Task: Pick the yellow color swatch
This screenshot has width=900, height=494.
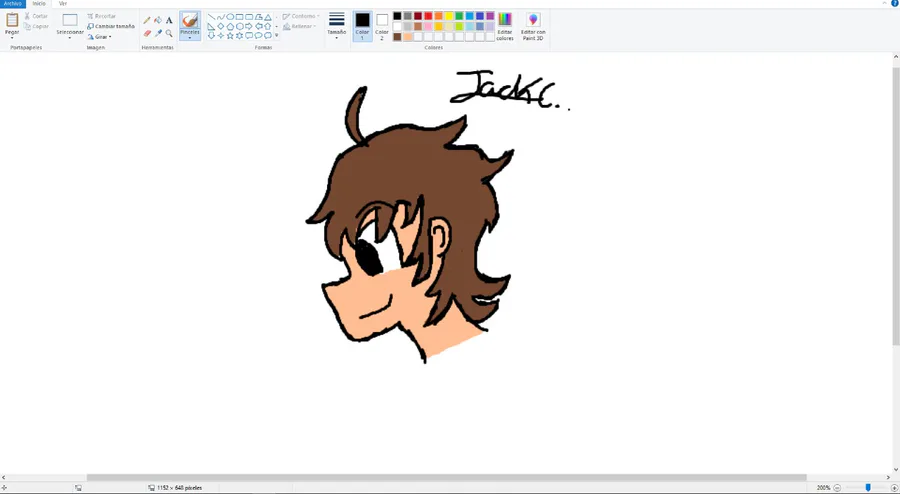Action: click(449, 16)
